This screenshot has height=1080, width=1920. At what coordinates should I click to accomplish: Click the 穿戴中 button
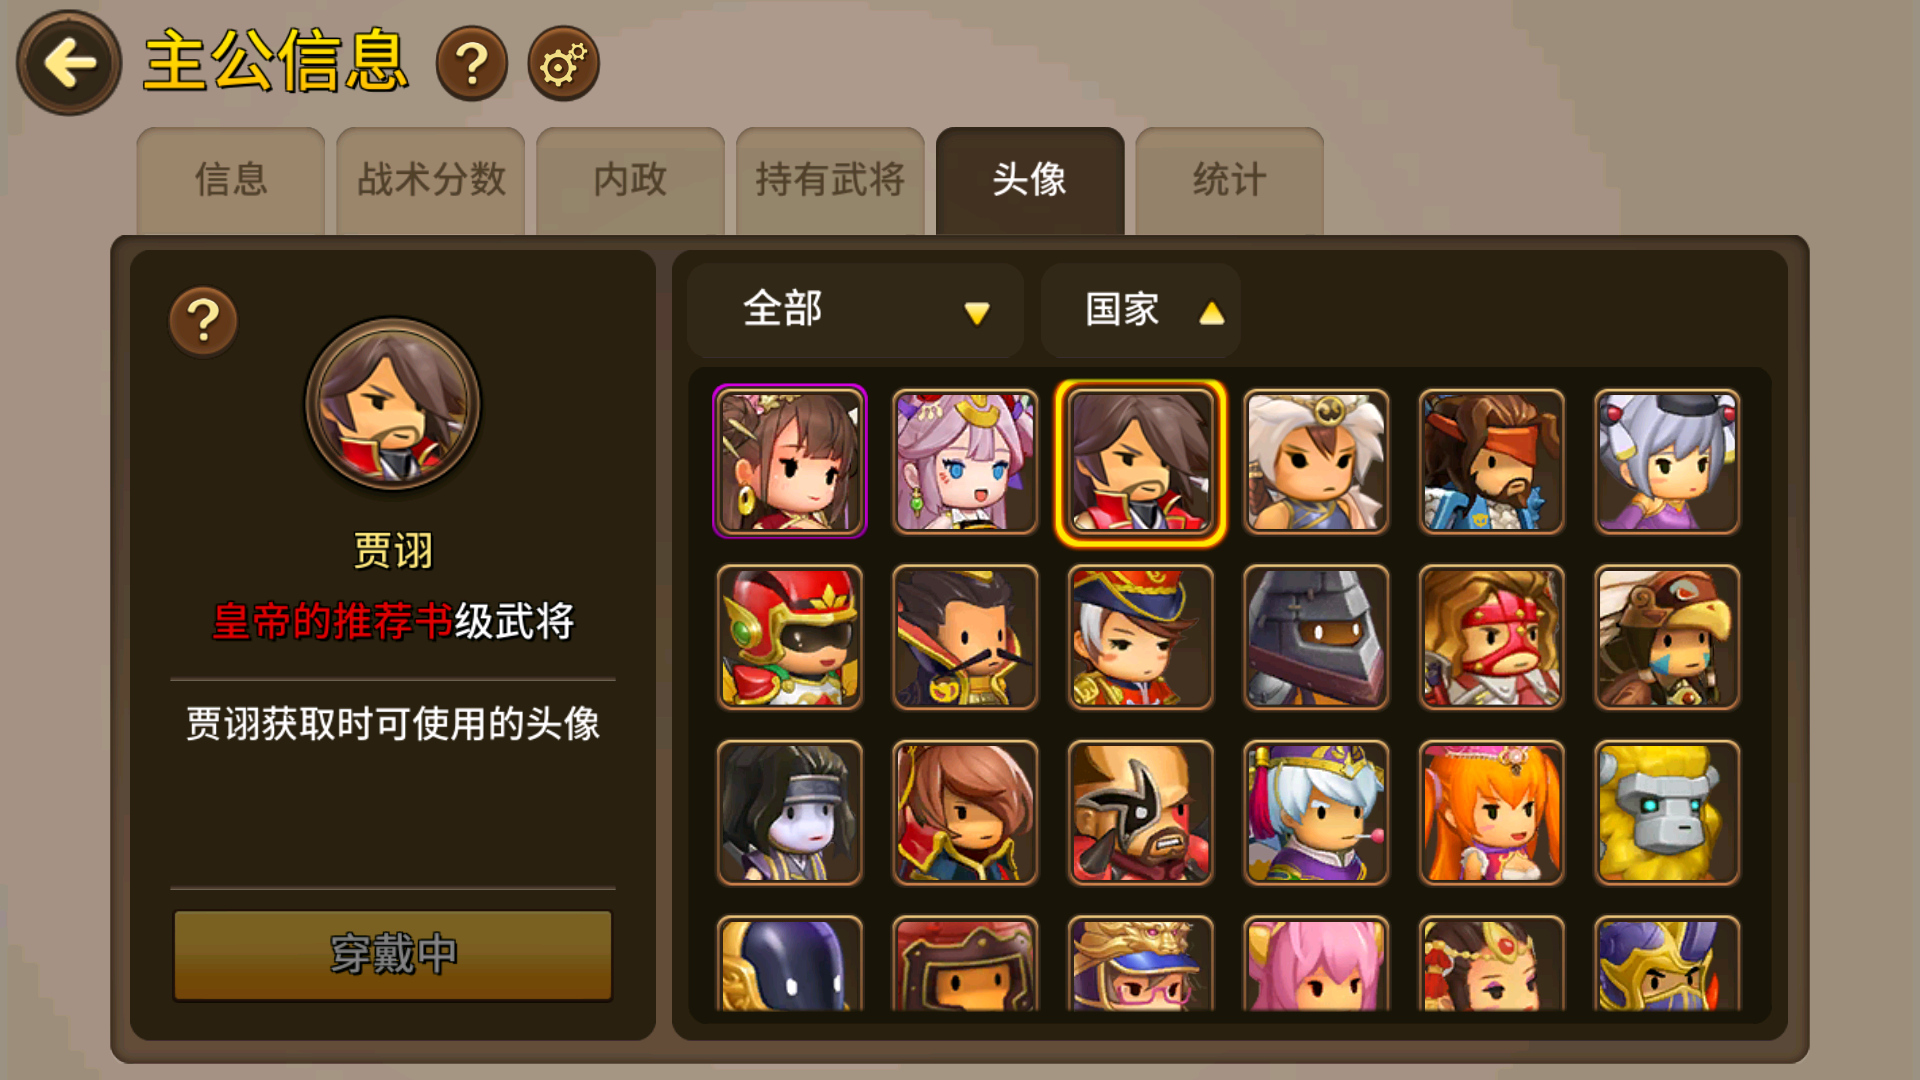point(393,955)
